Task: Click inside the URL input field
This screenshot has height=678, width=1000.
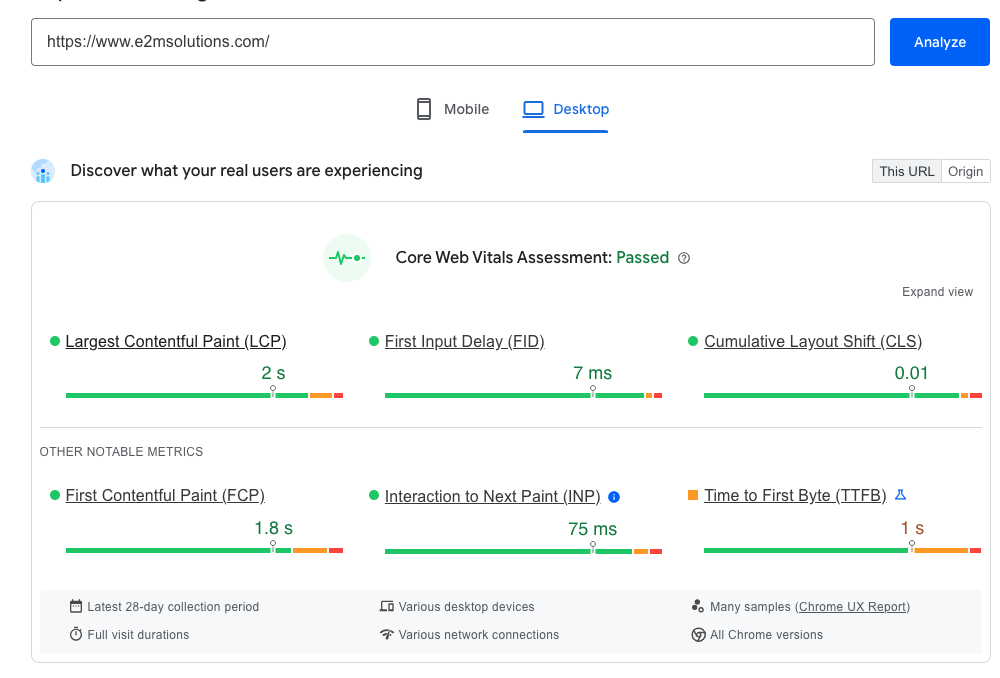Action: tap(452, 42)
